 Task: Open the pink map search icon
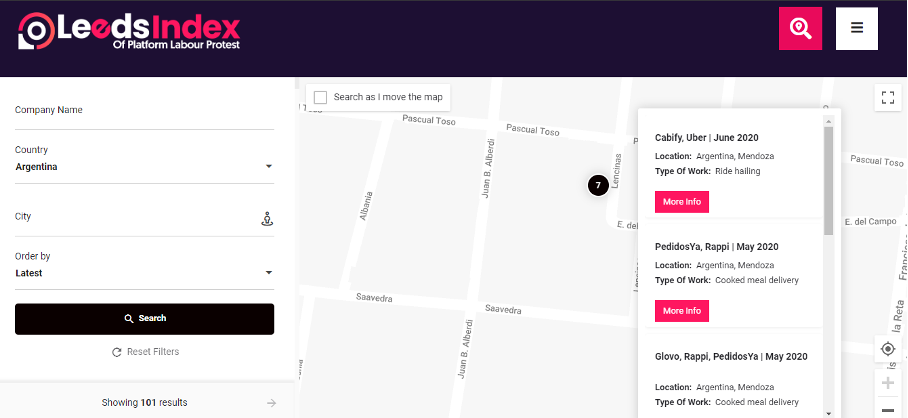pyautogui.click(x=800, y=28)
